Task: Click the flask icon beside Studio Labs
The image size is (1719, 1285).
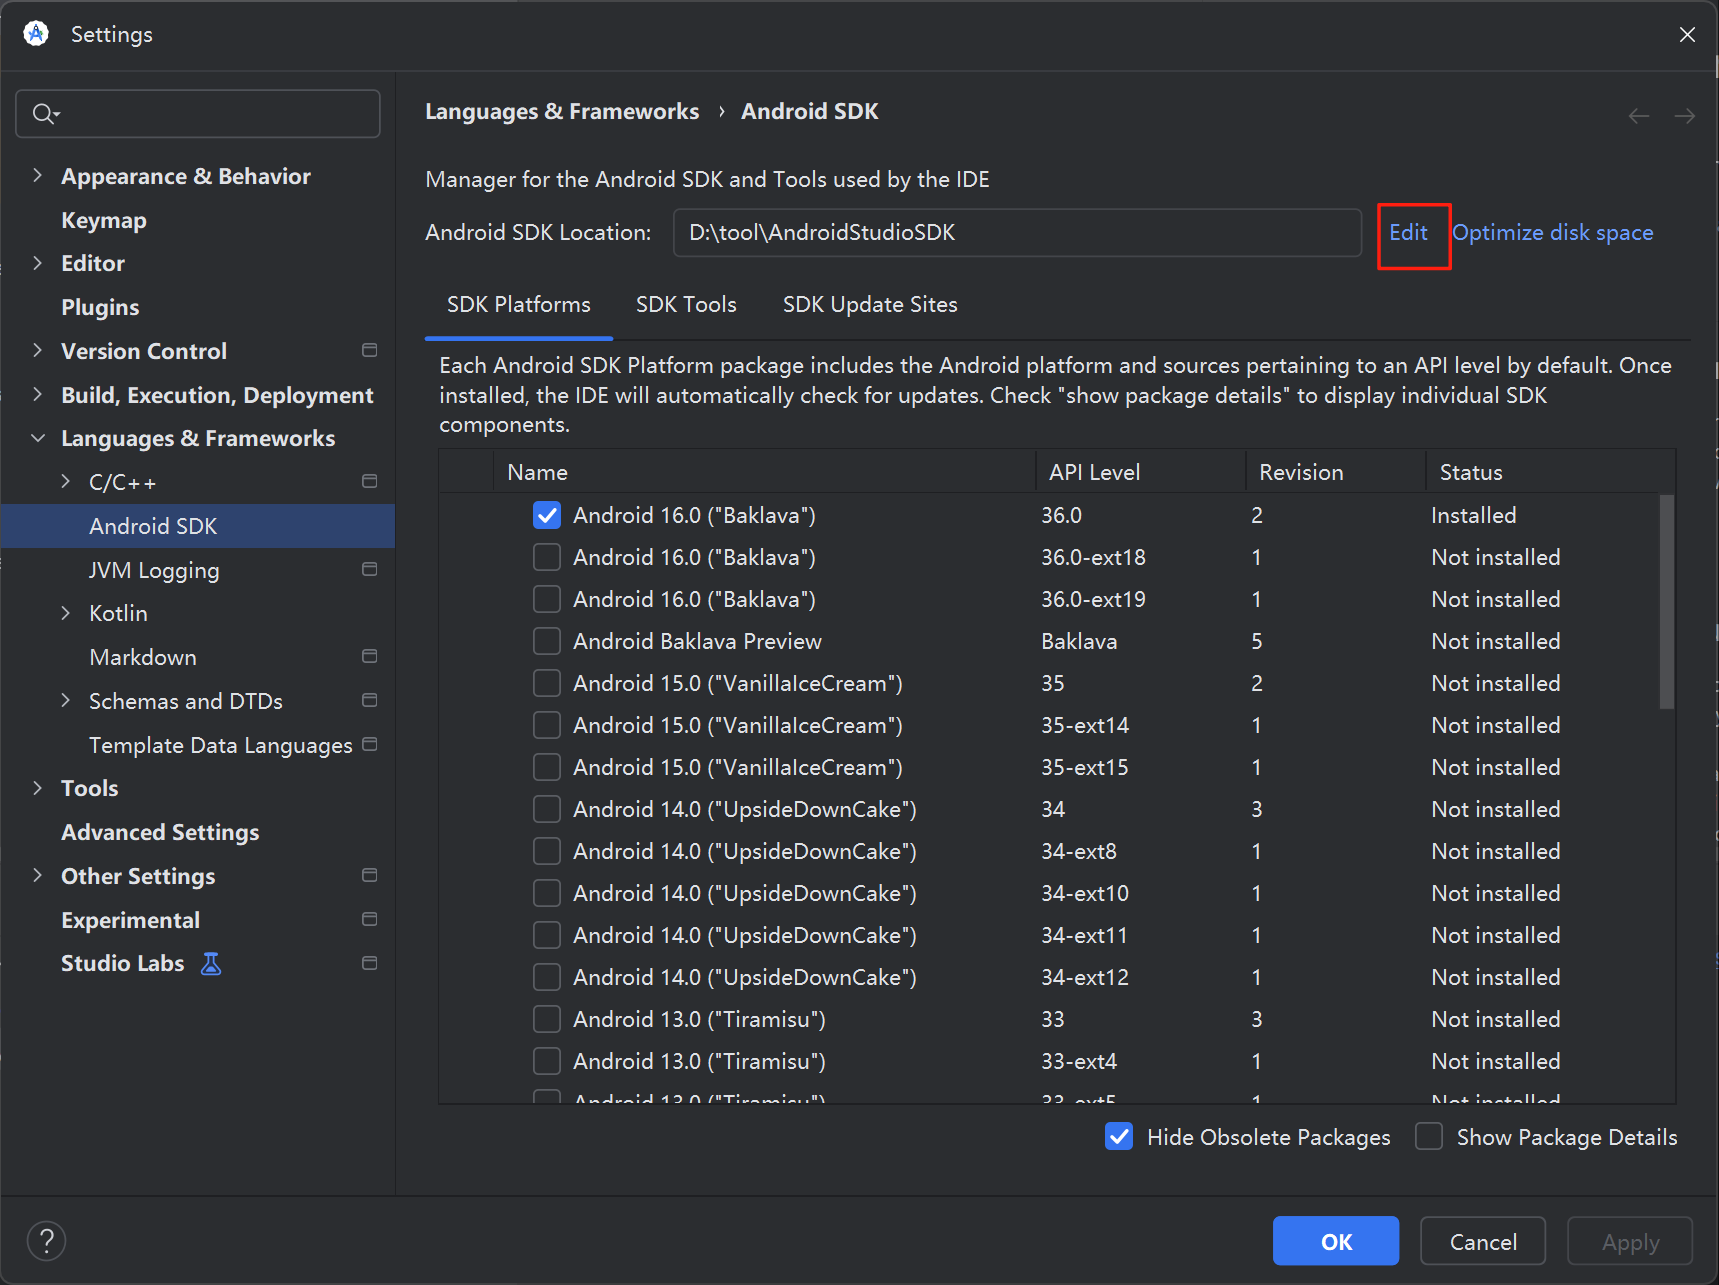Action: (211, 963)
